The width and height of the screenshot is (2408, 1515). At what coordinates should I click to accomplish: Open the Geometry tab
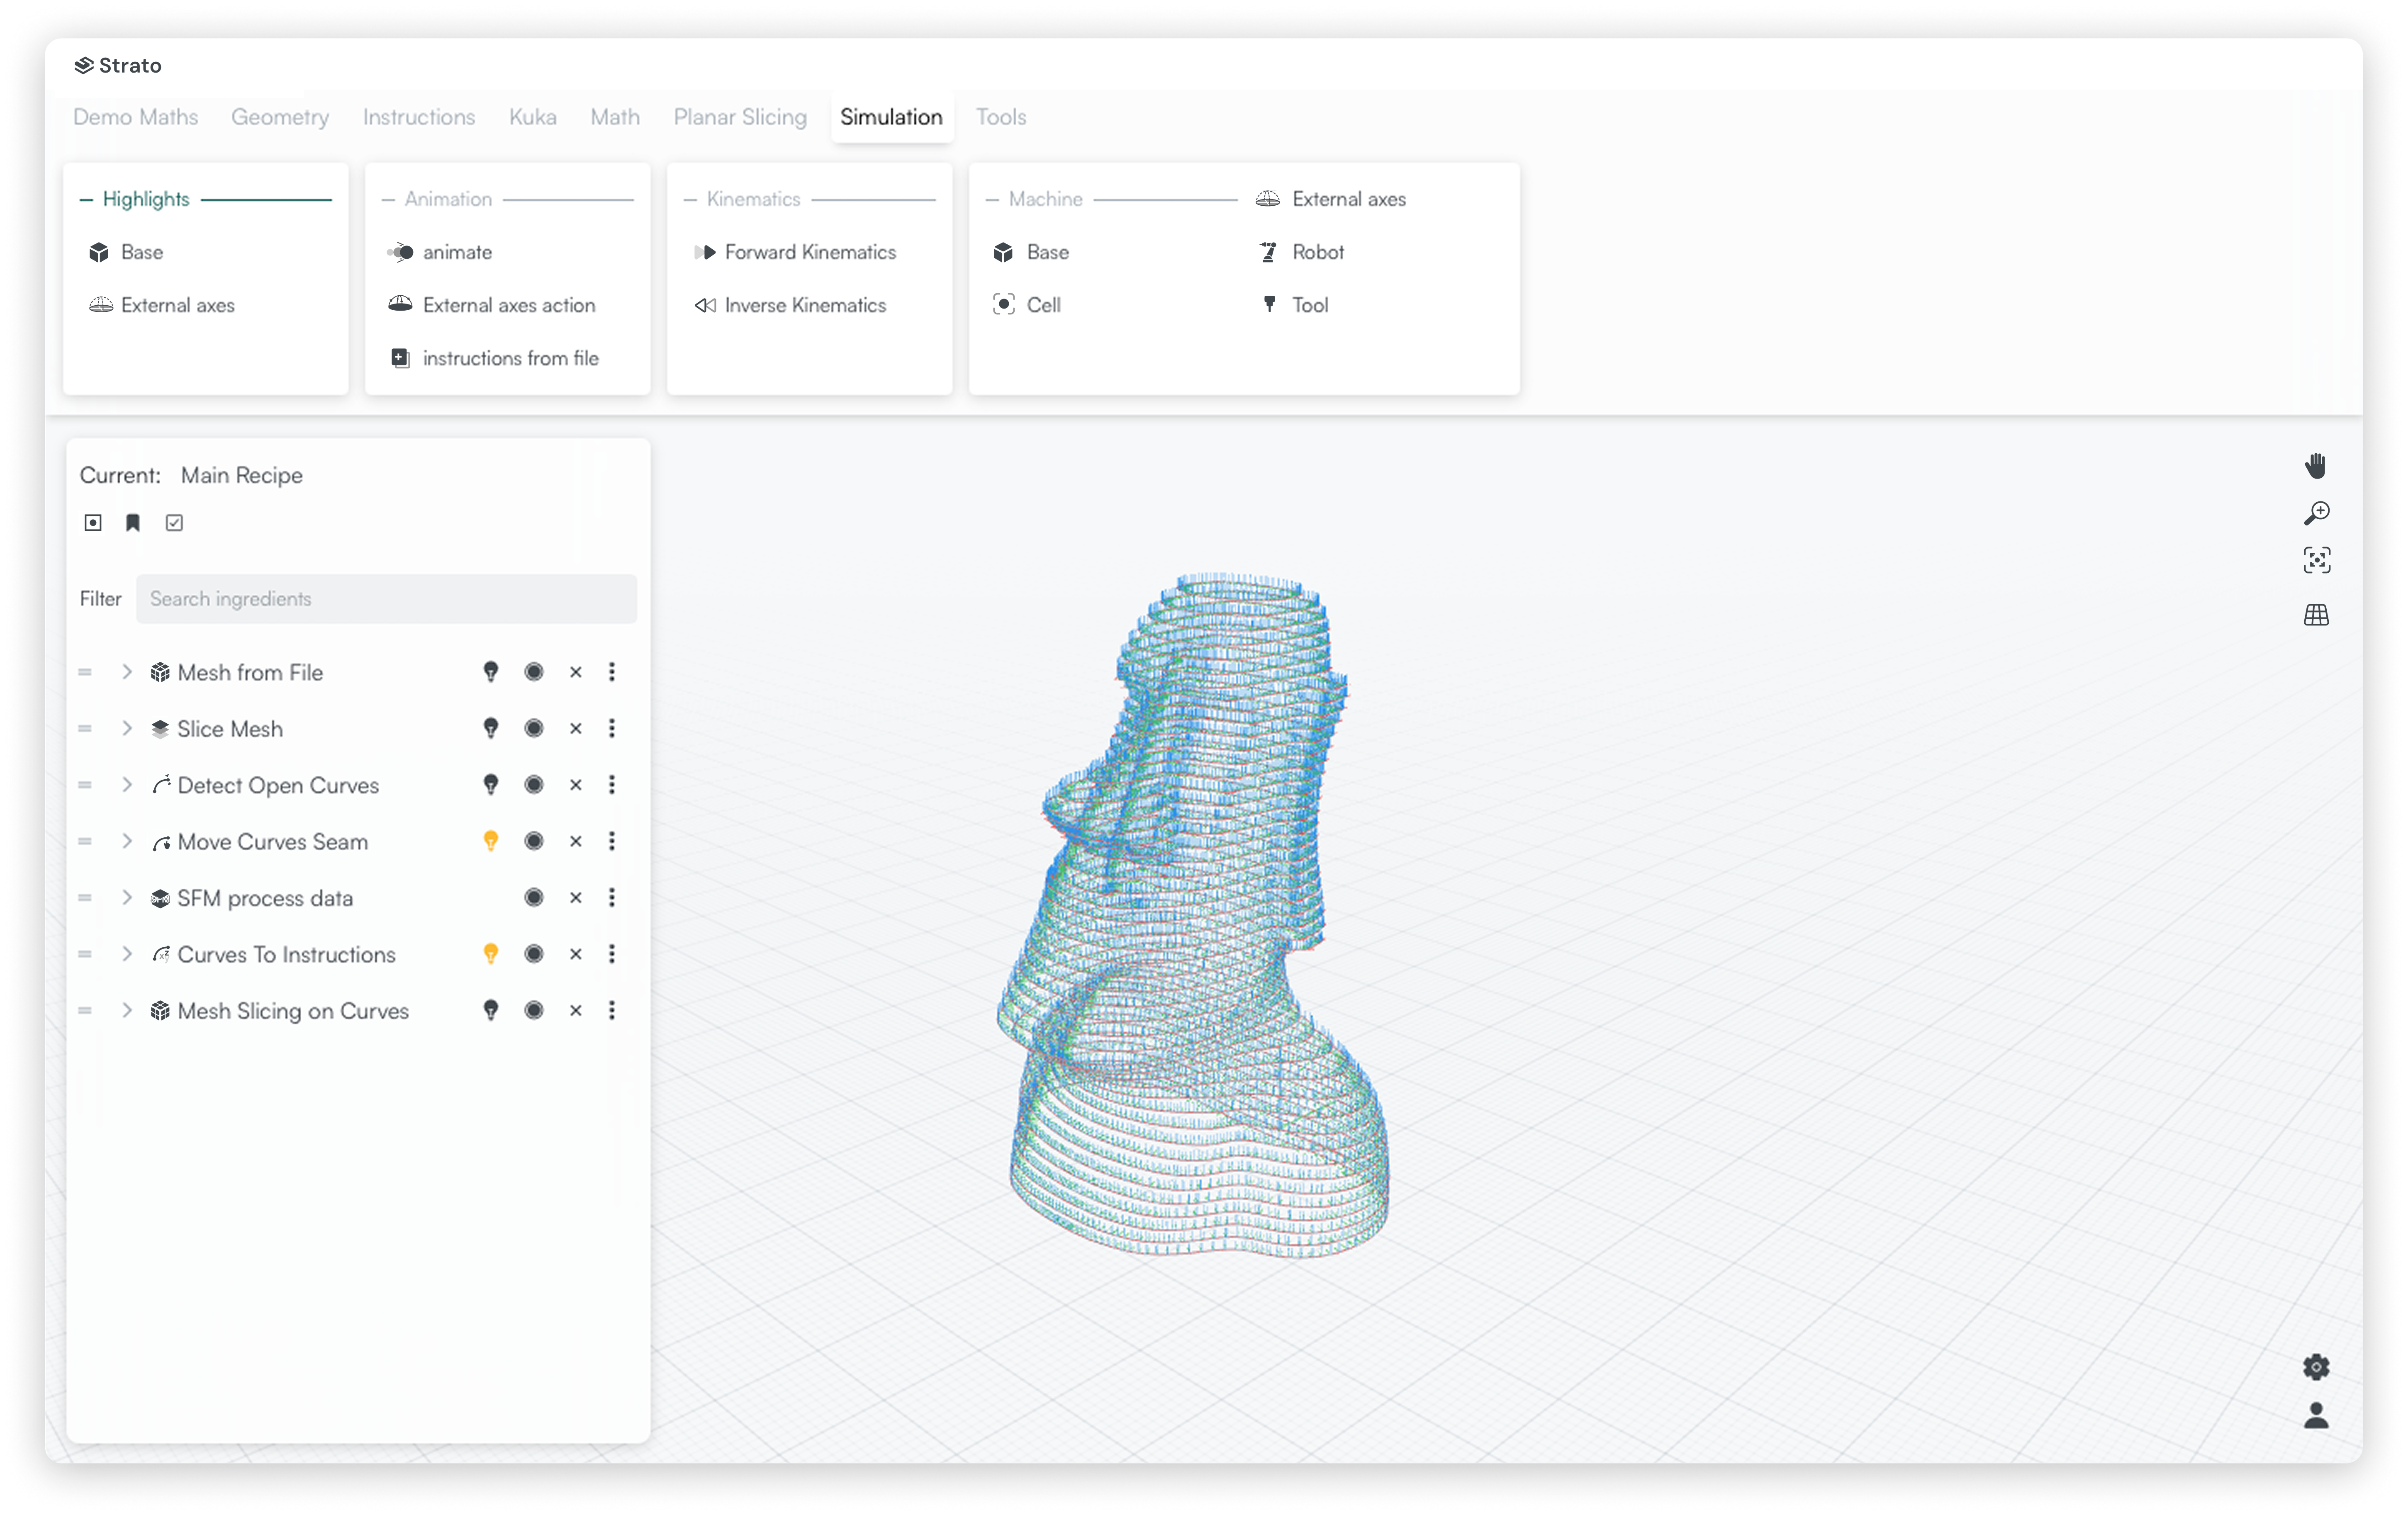pyautogui.click(x=280, y=117)
